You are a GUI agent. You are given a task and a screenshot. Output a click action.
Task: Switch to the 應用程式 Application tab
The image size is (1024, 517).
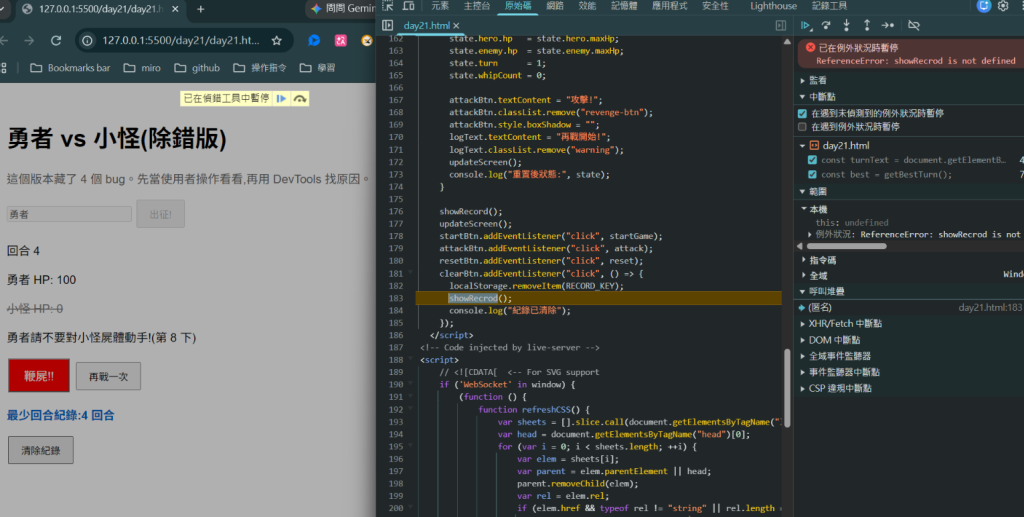coord(669,6)
